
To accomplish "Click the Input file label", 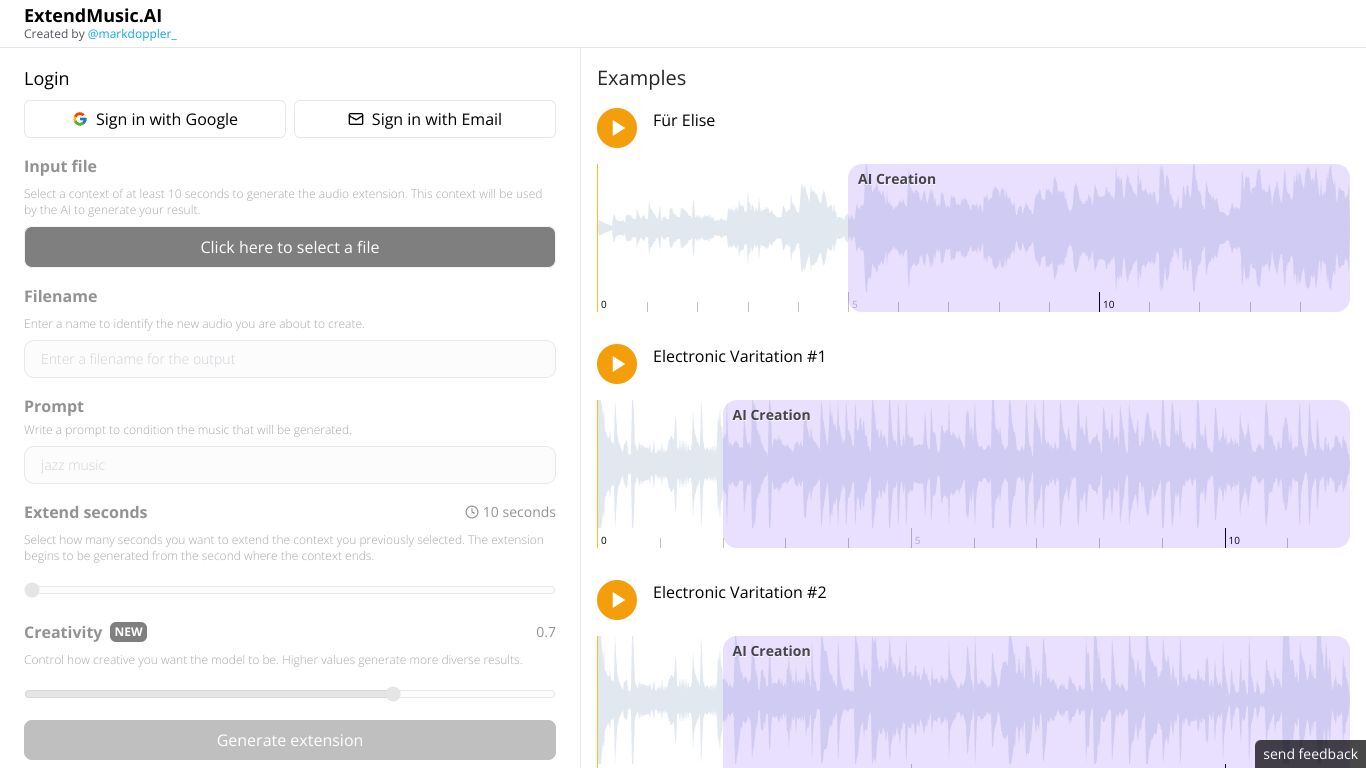I will coord(60,166).
